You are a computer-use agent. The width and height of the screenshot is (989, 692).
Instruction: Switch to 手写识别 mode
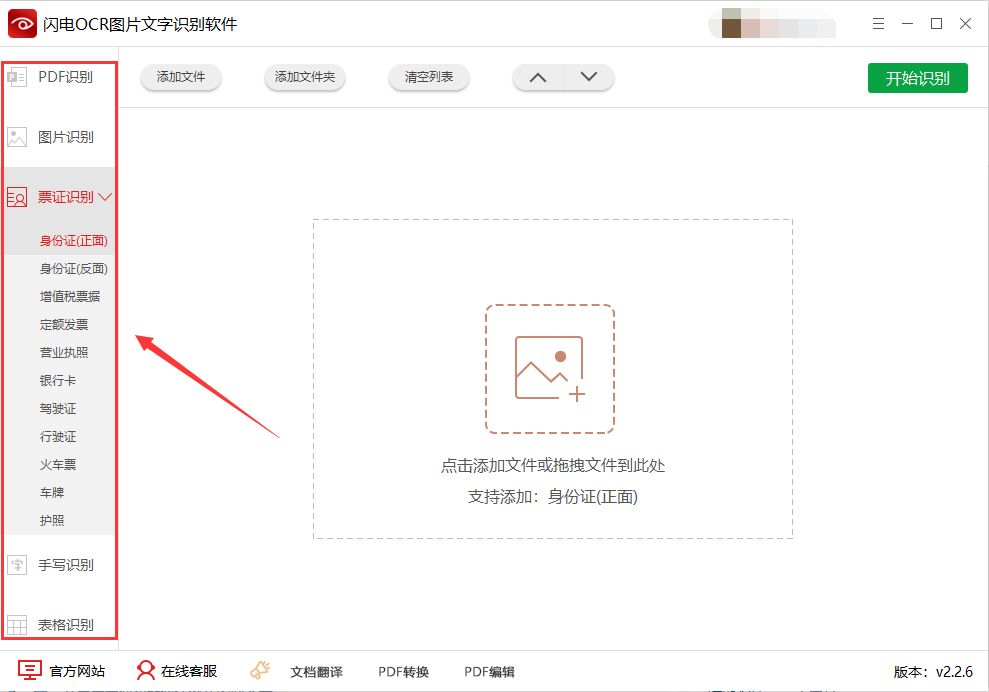[66, 565]
